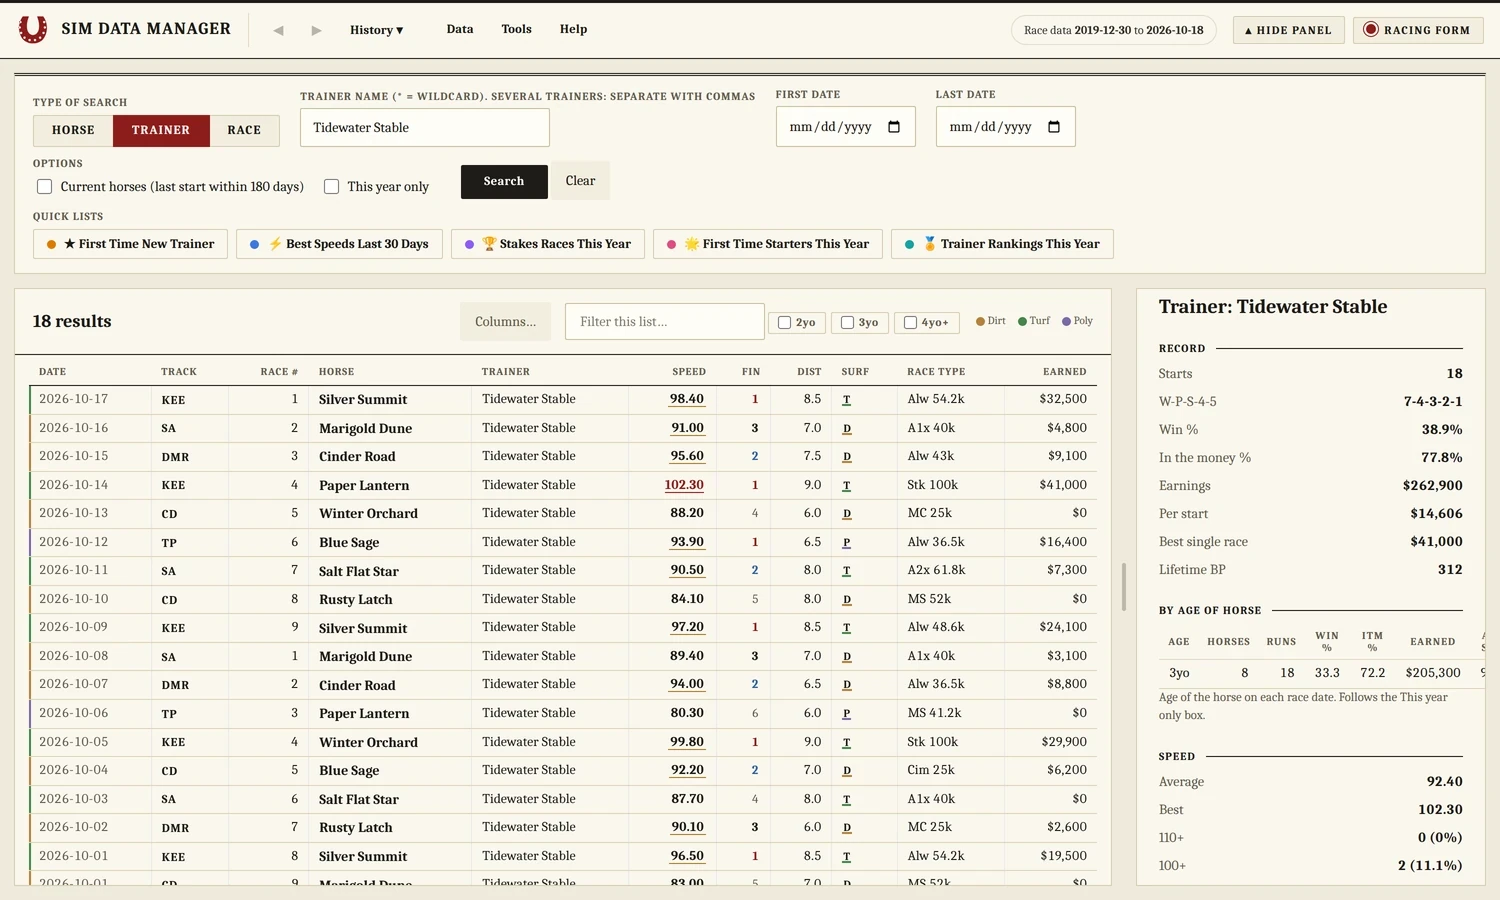This screenshot has width=1500, height=900.
Task: Open the History dropdown
Action: (377, 30)
